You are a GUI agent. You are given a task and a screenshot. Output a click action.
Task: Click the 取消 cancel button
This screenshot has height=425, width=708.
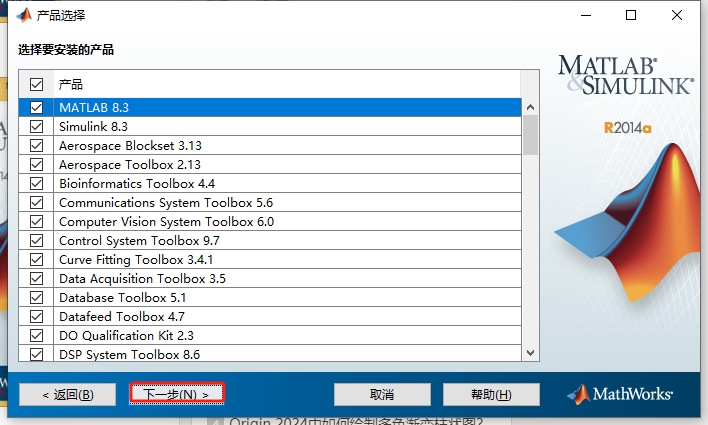click(x=382, y=394)
